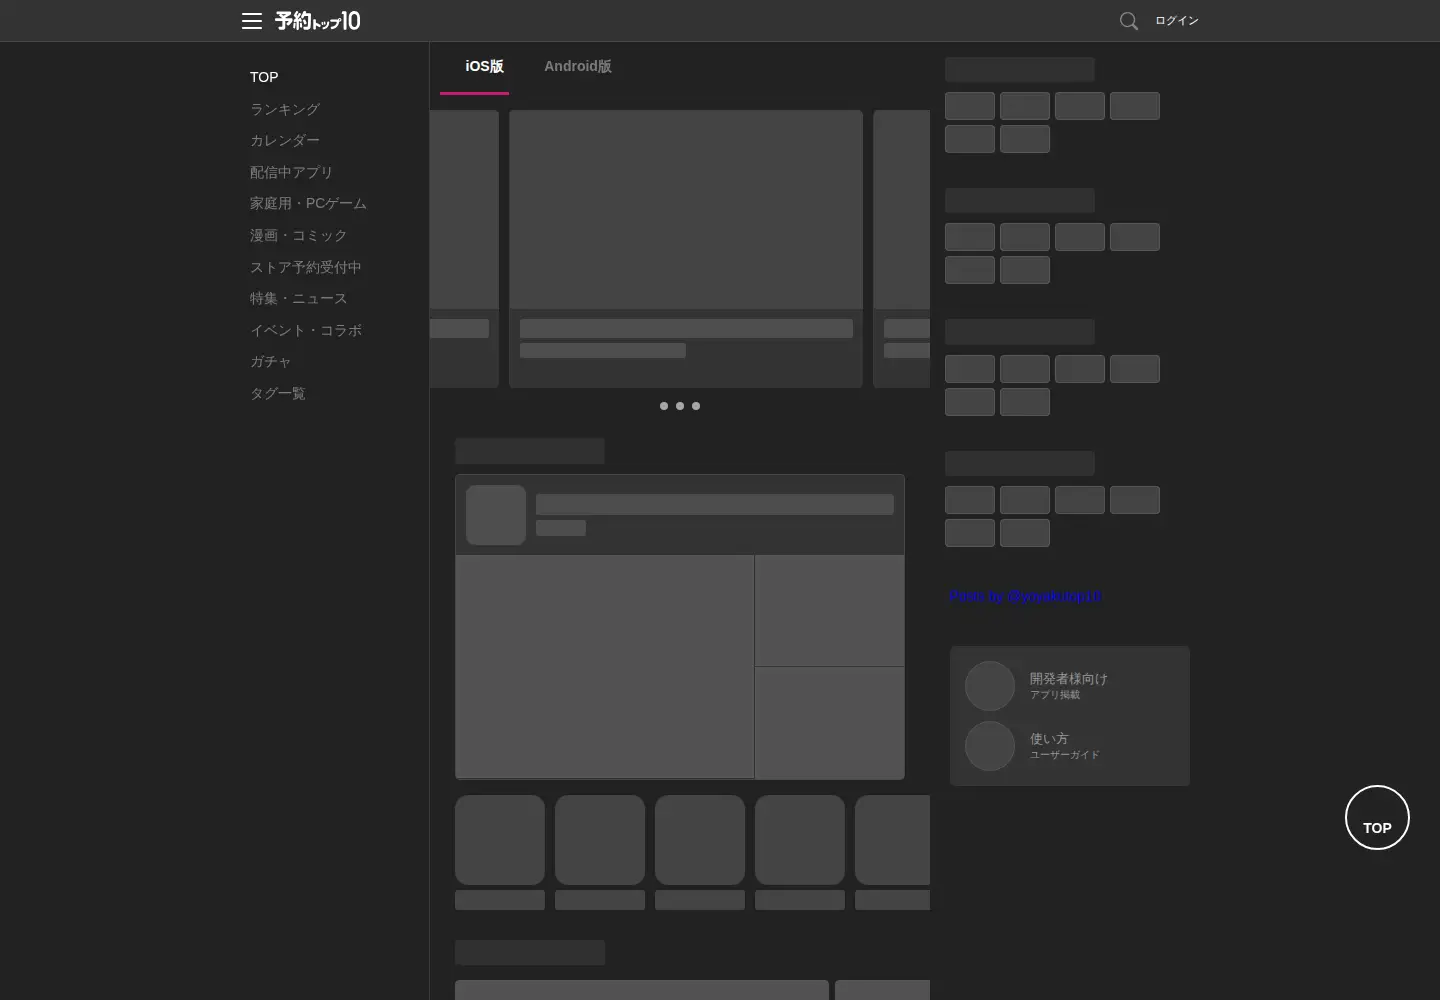The image size is (1440, 1000).
Task: Open the hamburger menu icon
Action: click(x=252, y=21)
